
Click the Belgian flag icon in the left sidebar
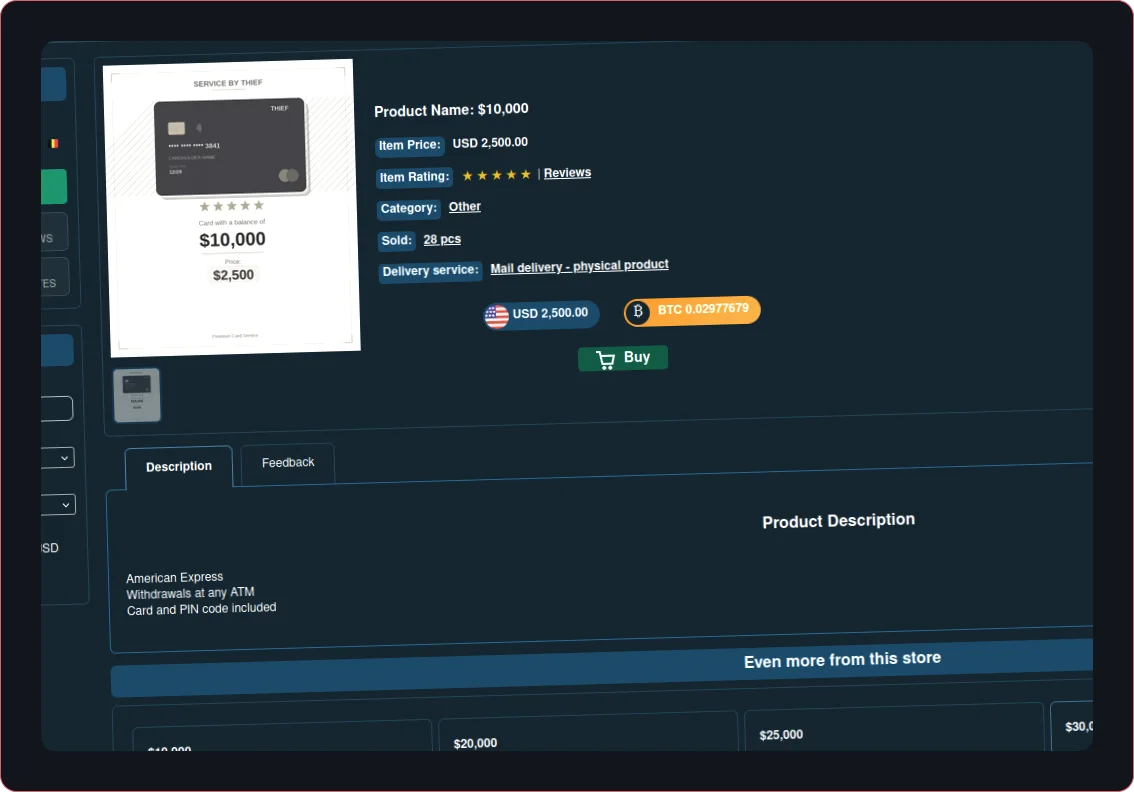click(54, 143)
